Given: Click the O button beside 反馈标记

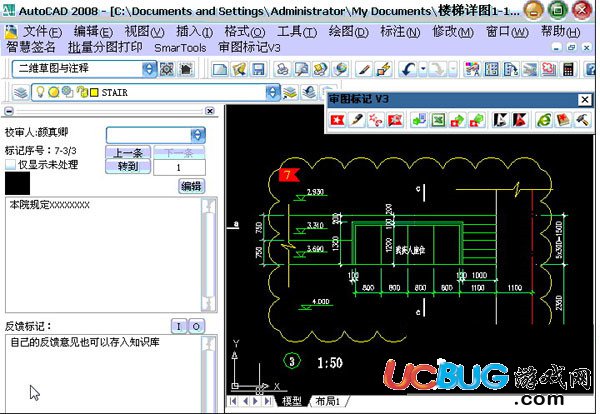Looking at the screenshot, I should 196,326.
